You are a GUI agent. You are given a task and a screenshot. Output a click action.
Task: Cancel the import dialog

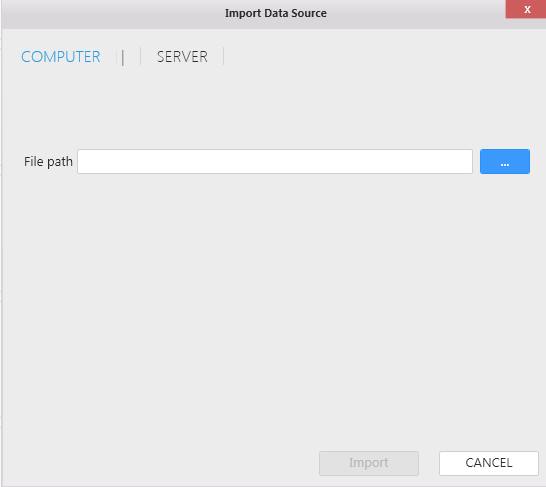point(489,463)
